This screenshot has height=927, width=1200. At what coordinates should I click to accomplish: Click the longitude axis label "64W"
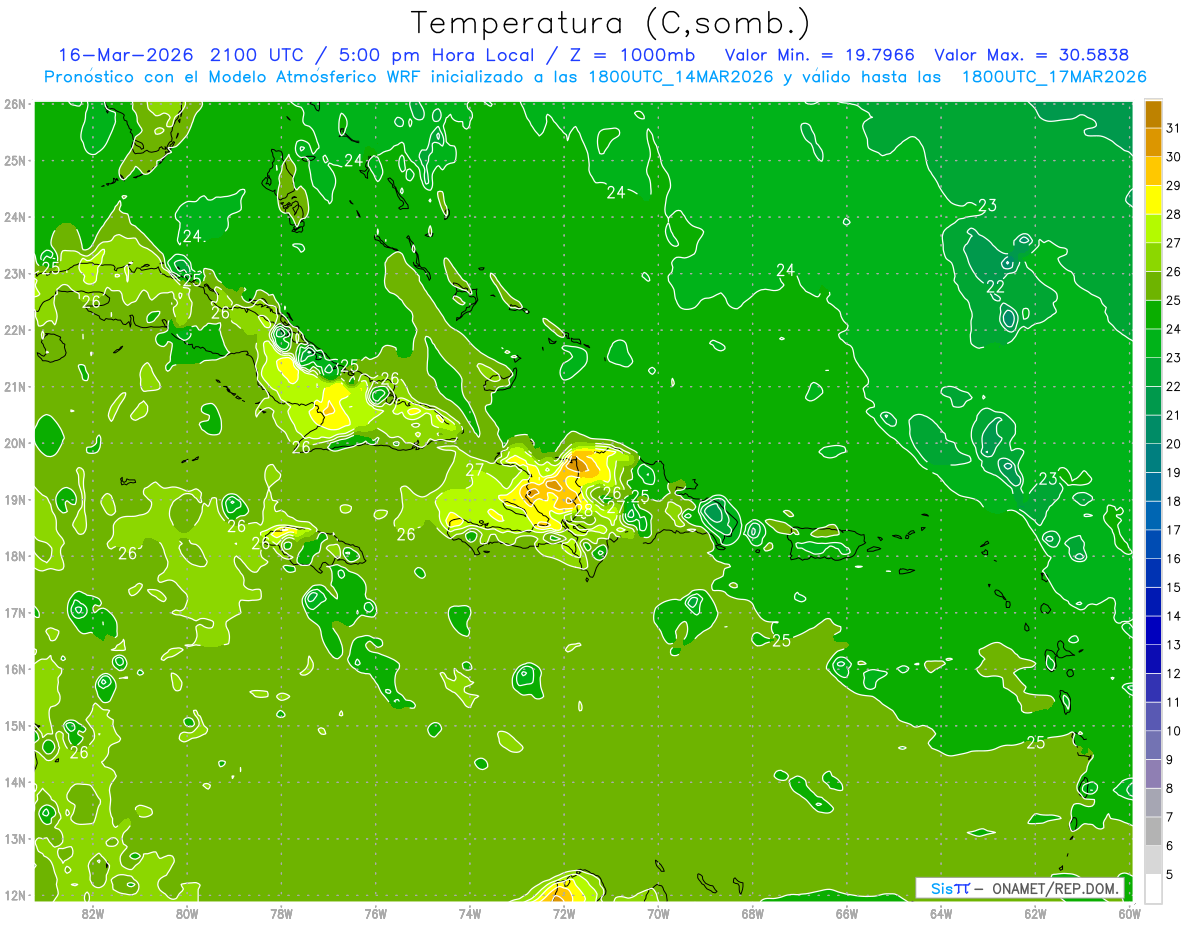pos(941,913)
